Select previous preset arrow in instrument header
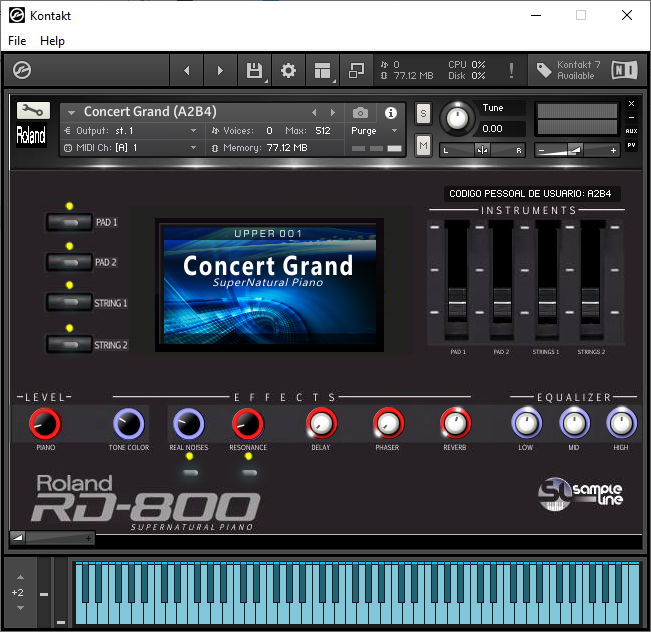The height and width of the screenshot is (632, 651). [x=314, y=113]
